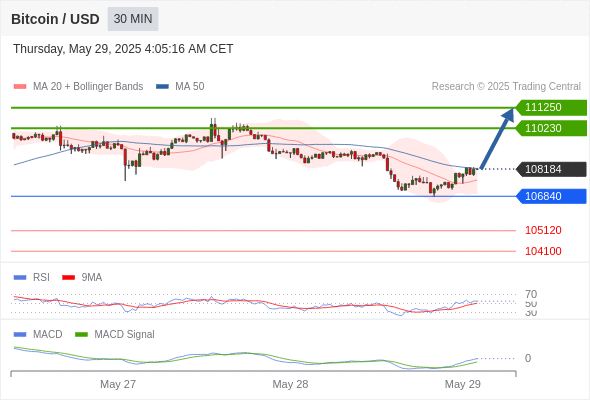Select the blue 106840 pivot price tag

551,196
